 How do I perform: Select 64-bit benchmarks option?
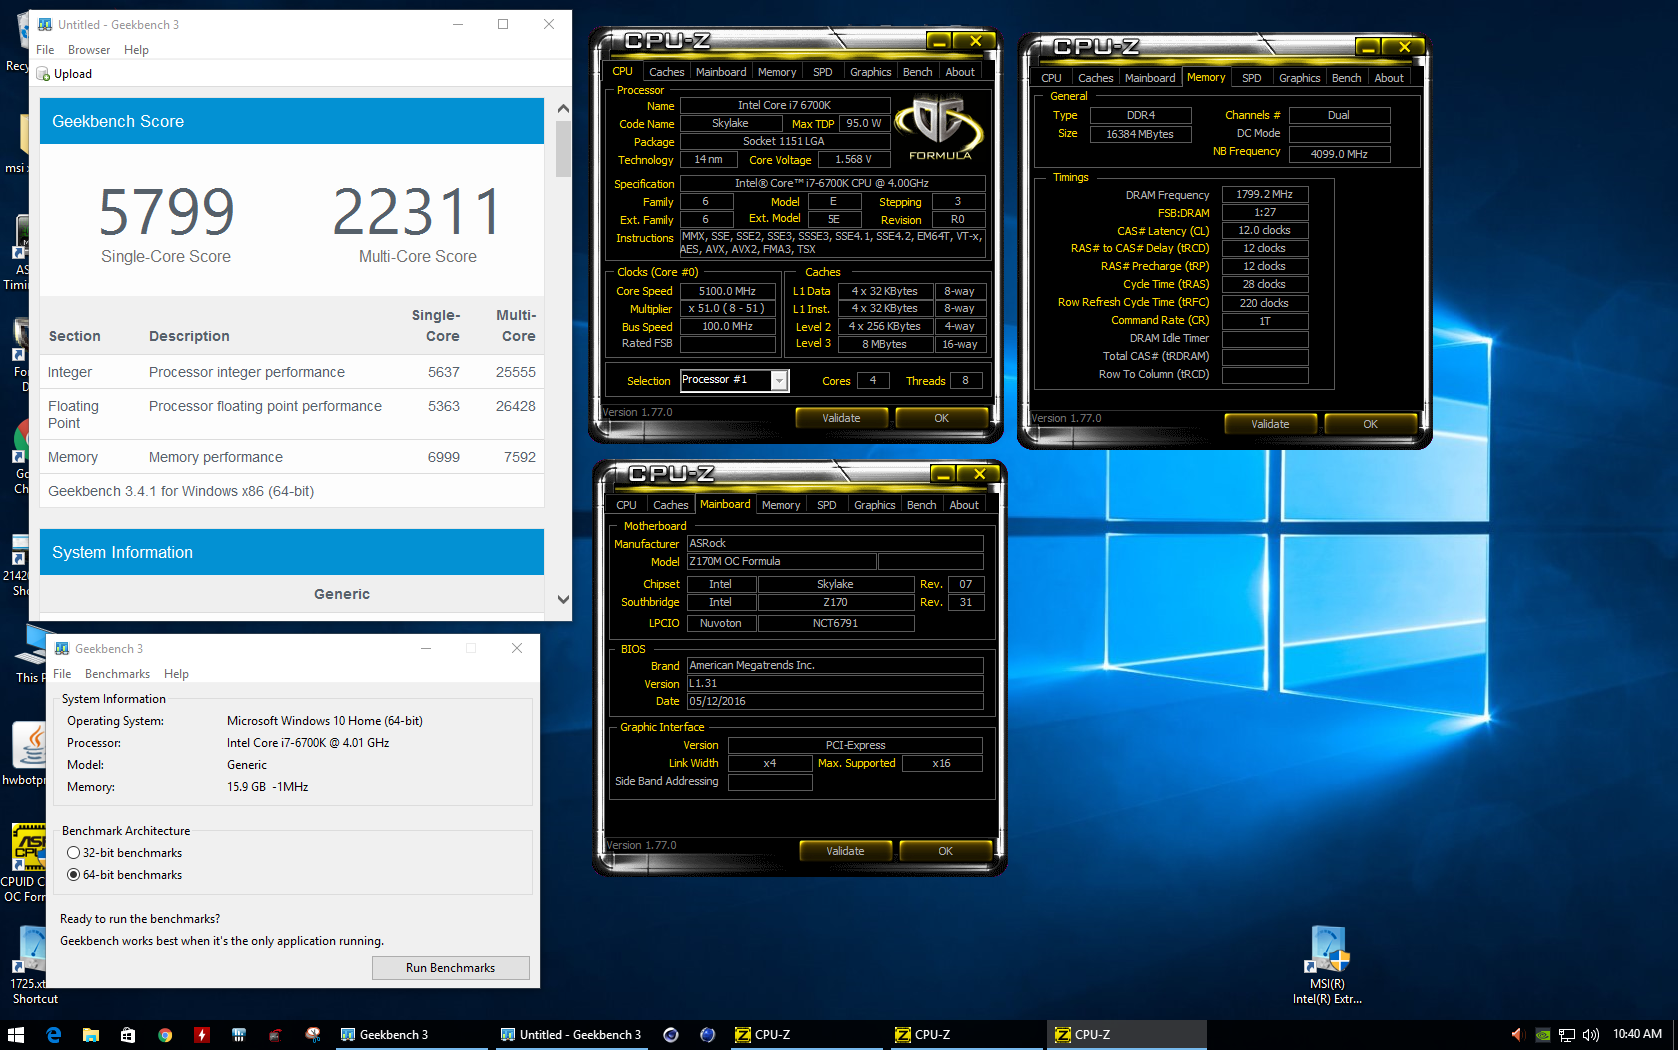(x=74, y=875)
